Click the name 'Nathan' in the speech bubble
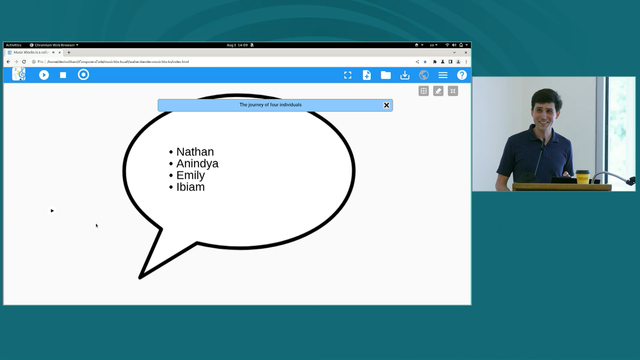640x360 pixels. tap(195, 152)
